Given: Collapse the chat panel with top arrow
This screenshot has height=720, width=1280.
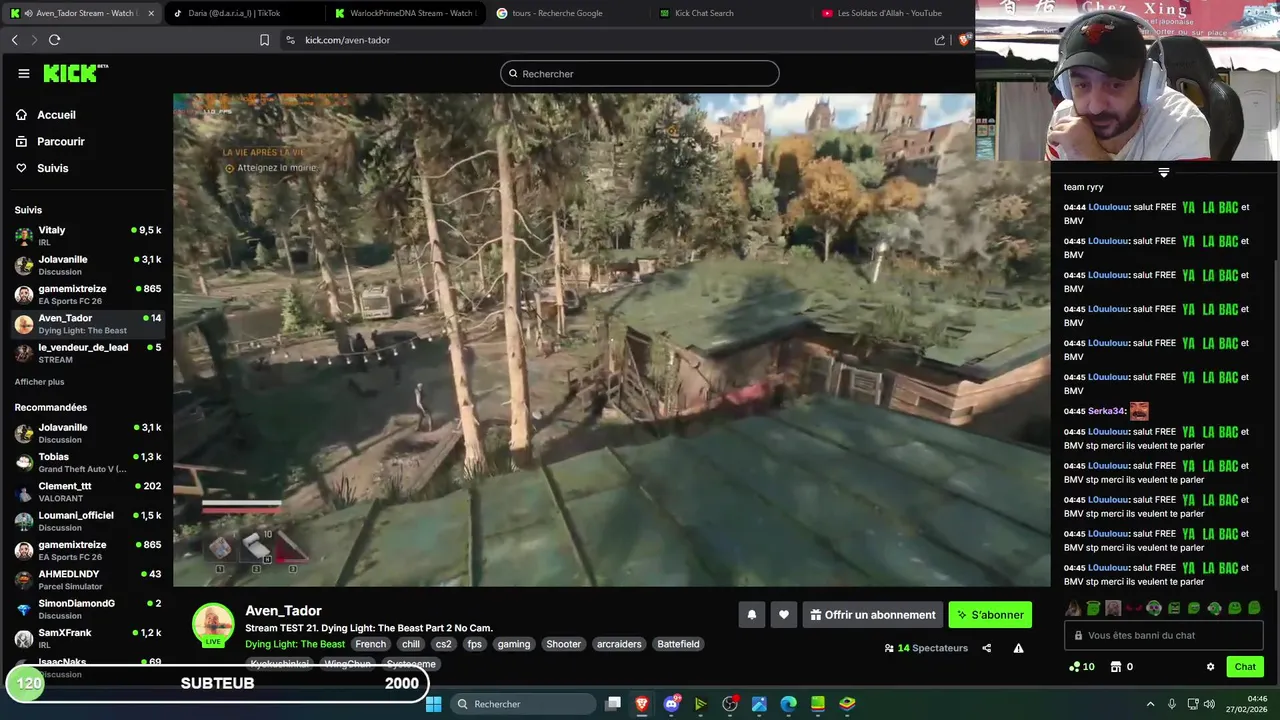Looking at the screenshot, I should tap(1163, 172).
